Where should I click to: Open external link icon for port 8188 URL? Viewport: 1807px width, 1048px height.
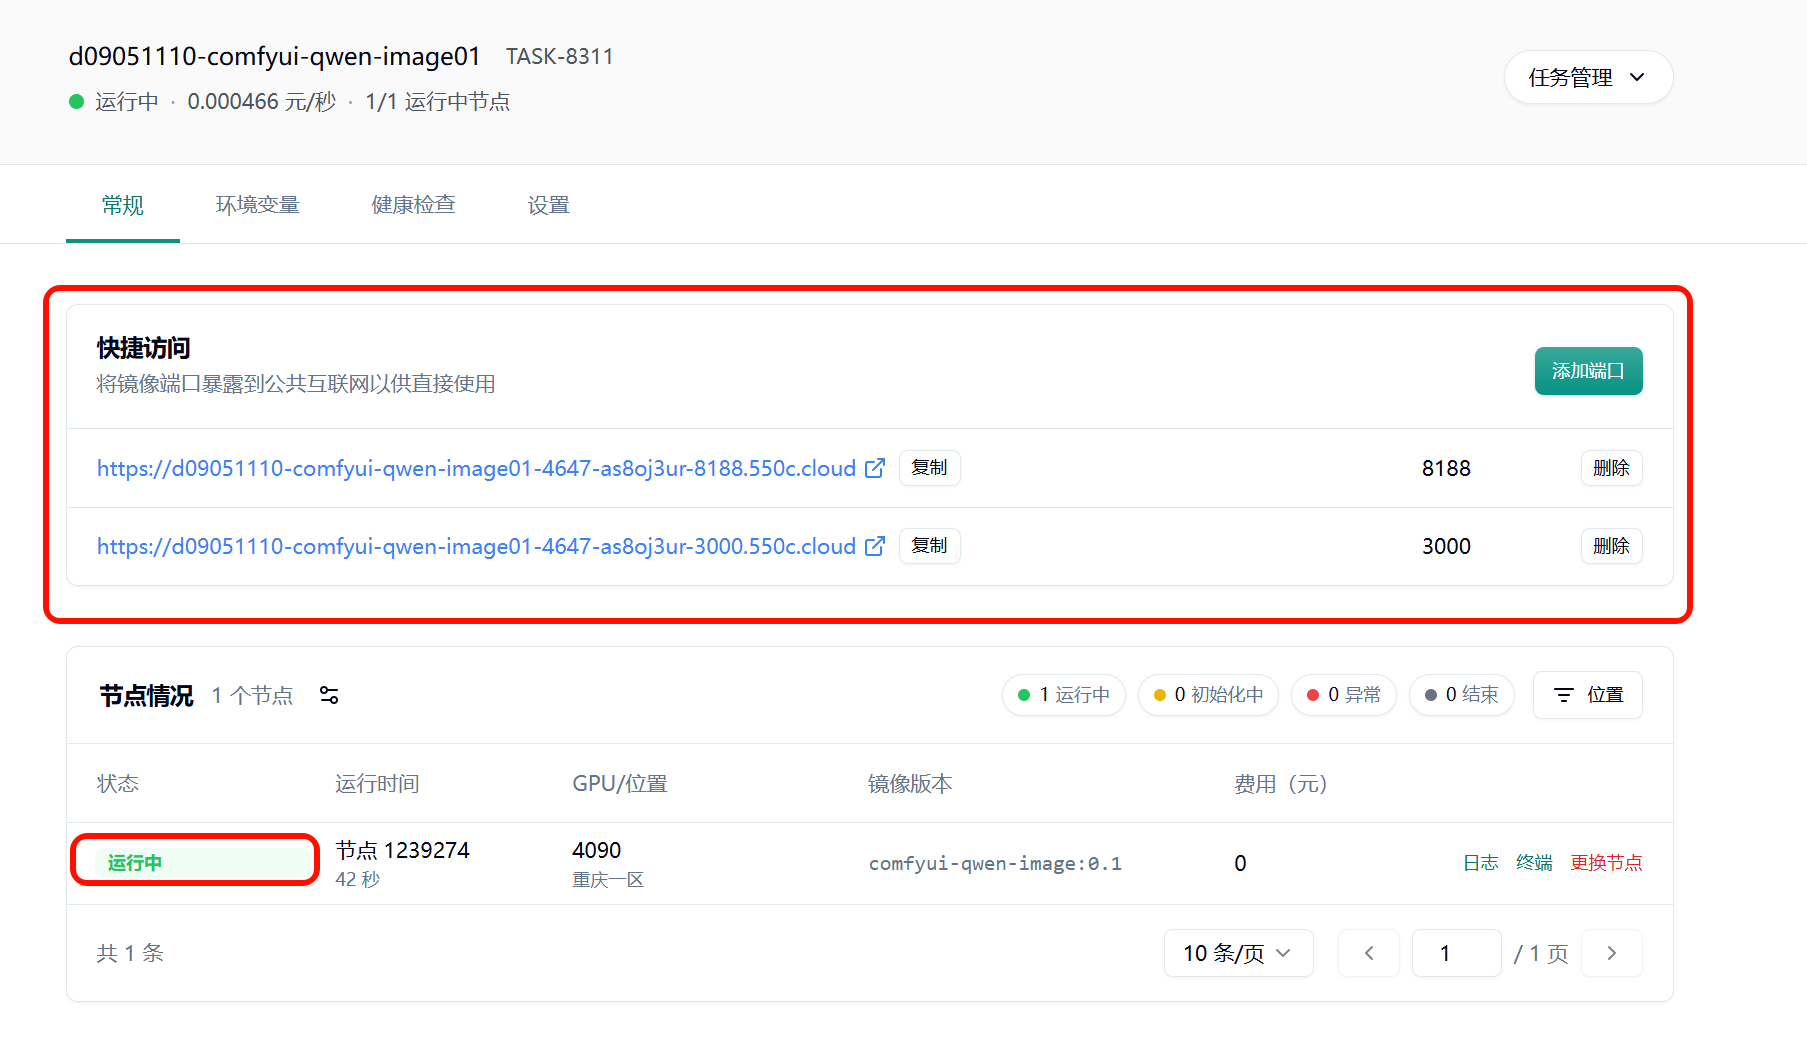875,468
